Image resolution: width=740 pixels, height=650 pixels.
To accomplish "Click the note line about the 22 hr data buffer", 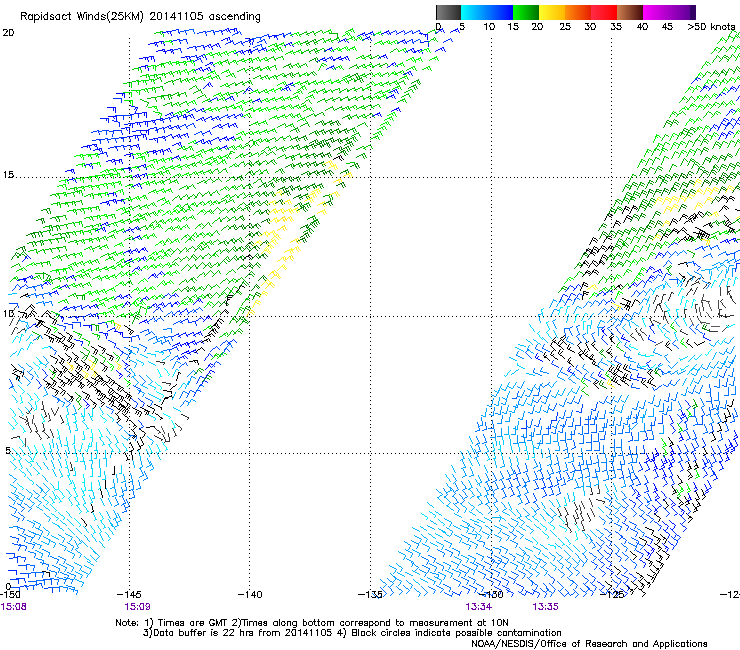I will tap(352, 633).
